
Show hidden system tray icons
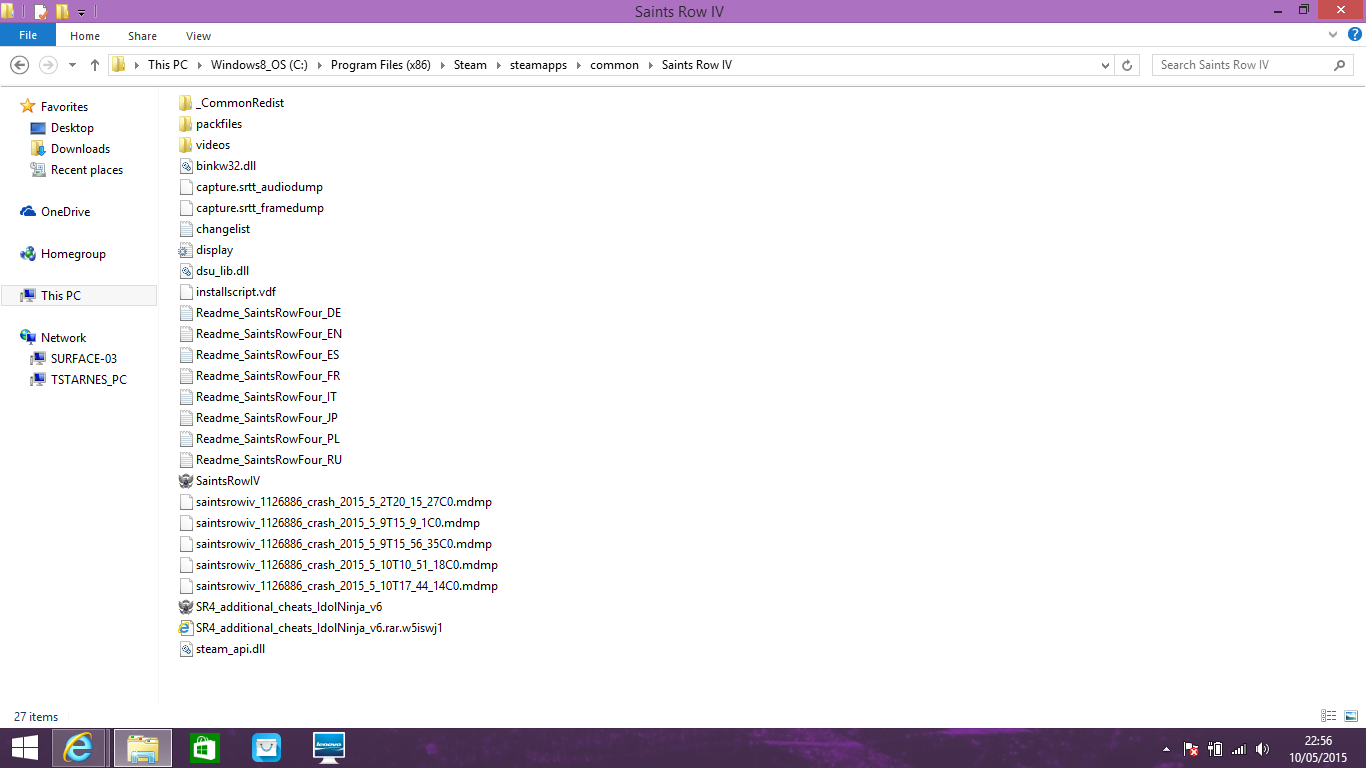click(x=1166, y=749)
